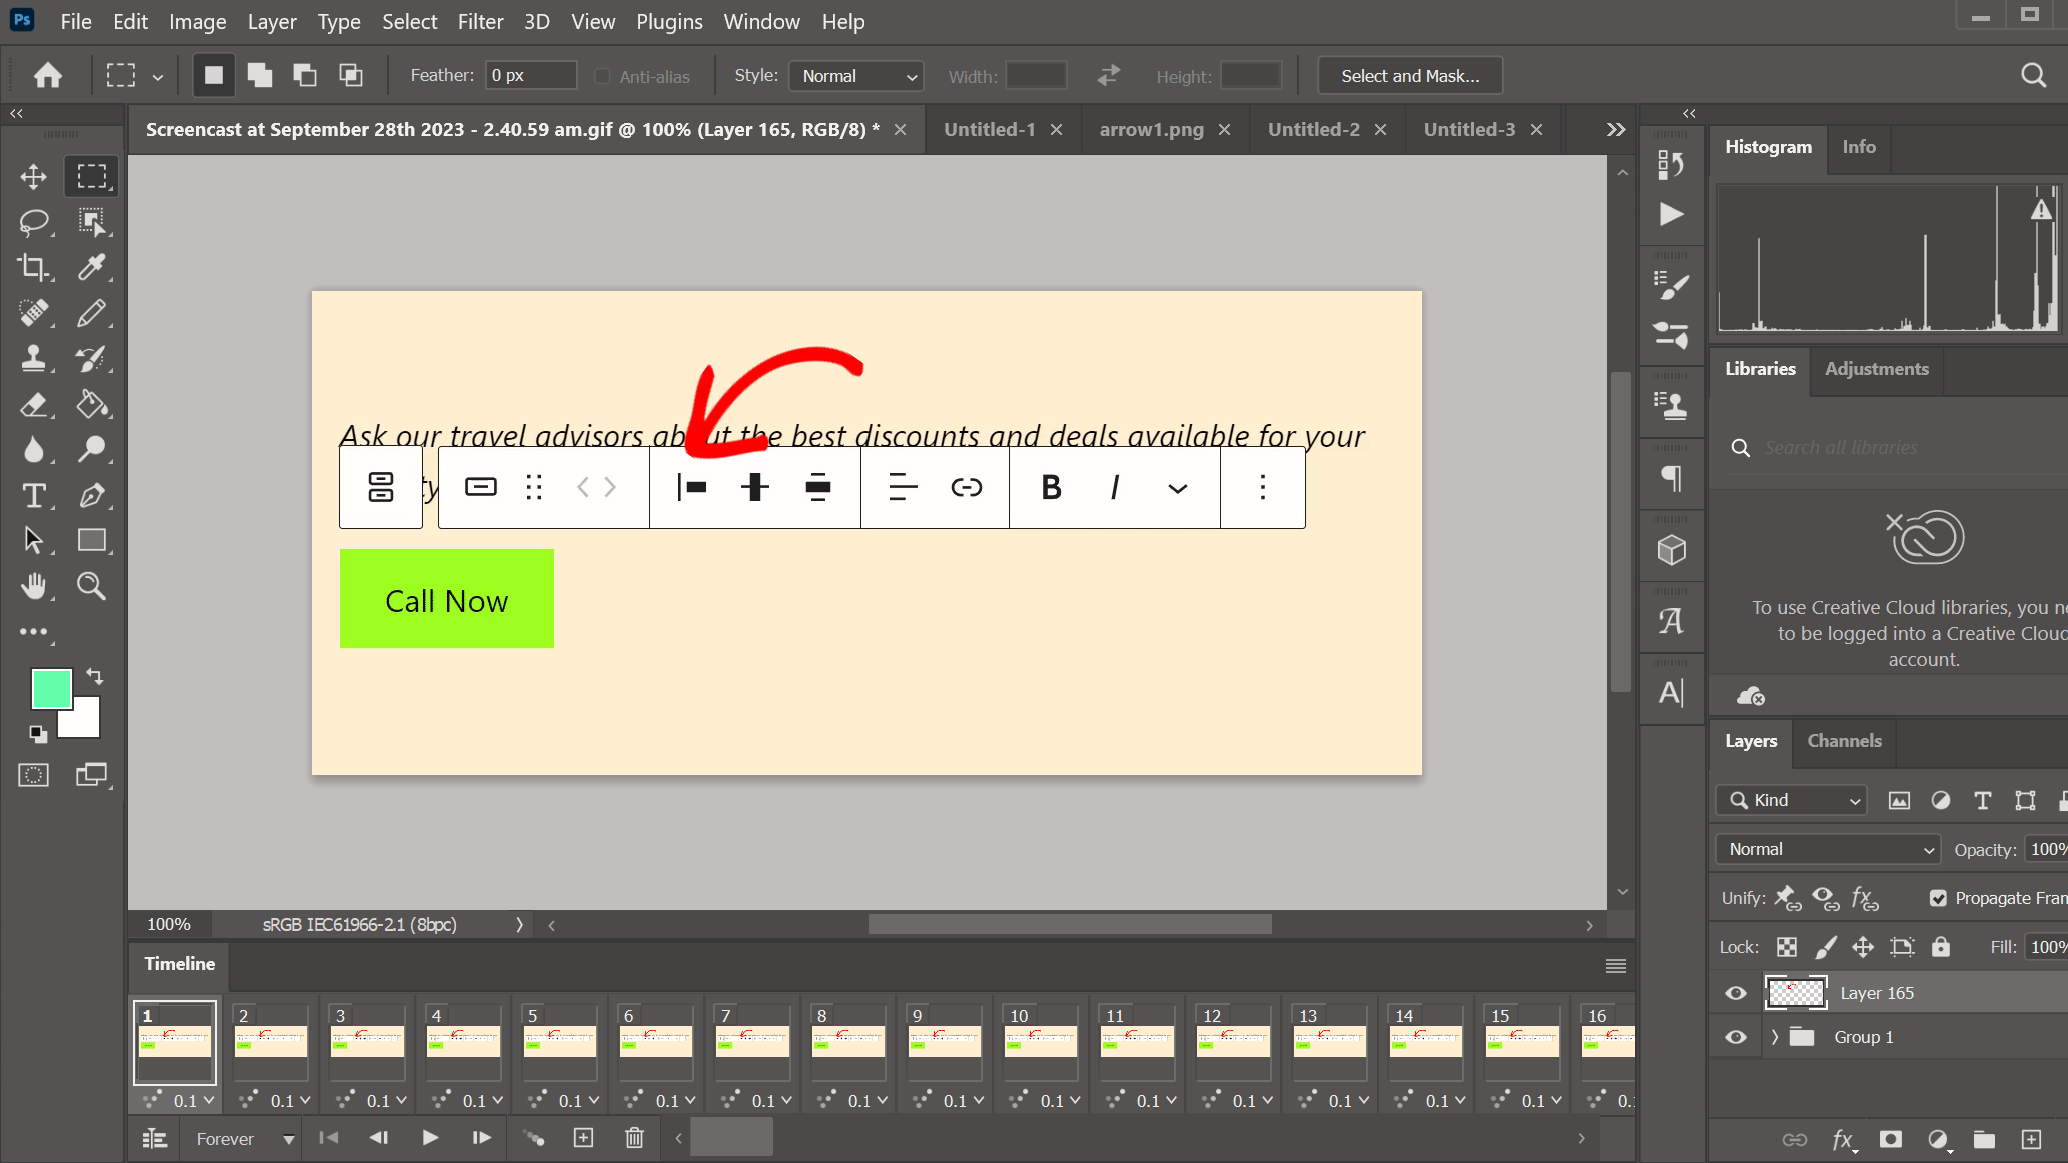The image size is (2068, 1163).
Task: Uncheck Propagate Frame 1
Action: [1939, 897]
